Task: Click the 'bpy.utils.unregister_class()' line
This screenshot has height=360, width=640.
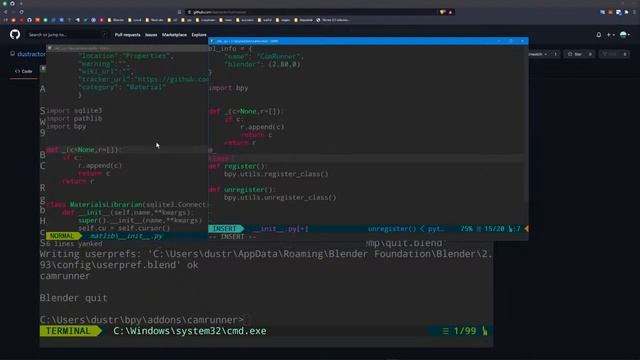Action: 280,198
